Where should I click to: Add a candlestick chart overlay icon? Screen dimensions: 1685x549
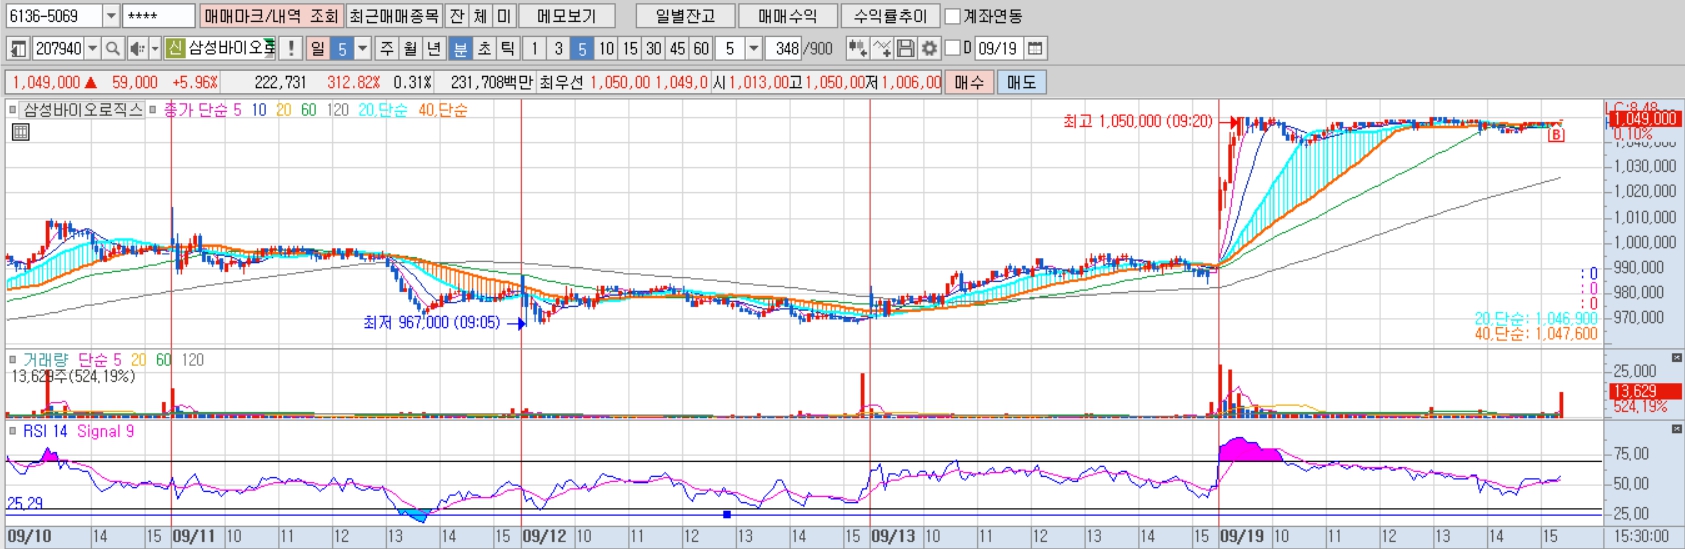pos(857,48)
